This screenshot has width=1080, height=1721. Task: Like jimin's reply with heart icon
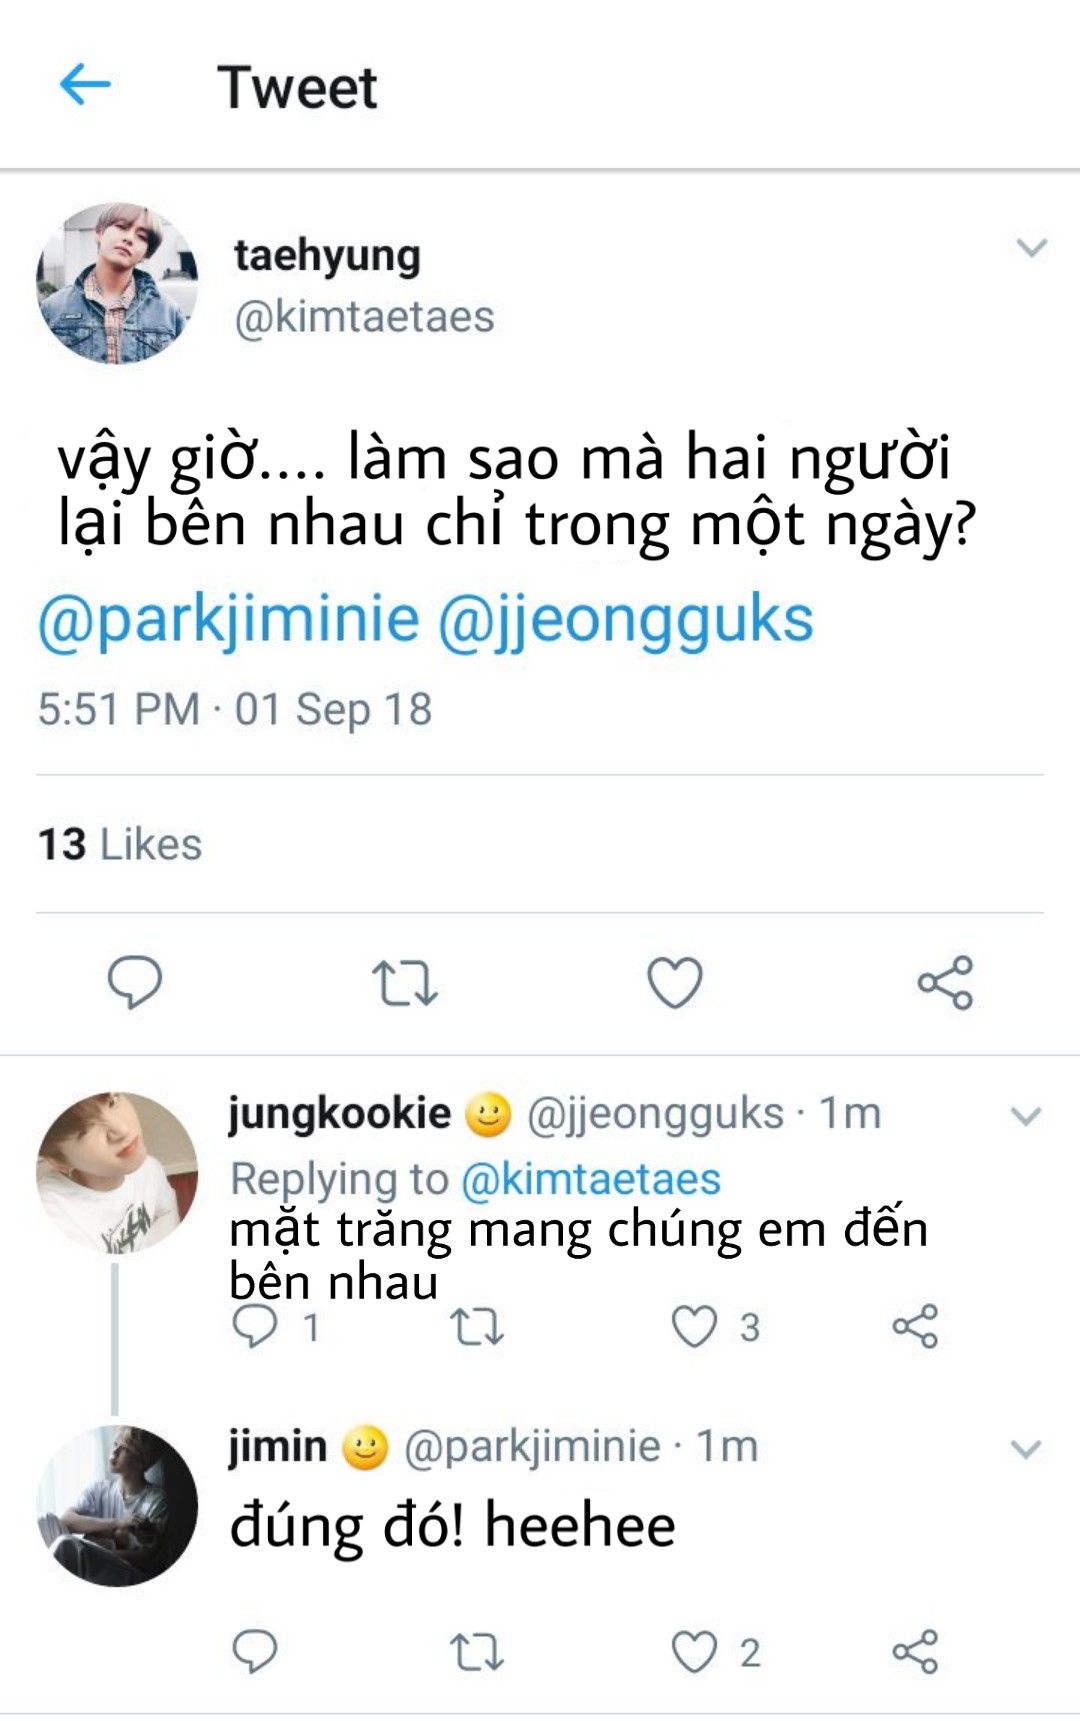tap(694, 1651)
